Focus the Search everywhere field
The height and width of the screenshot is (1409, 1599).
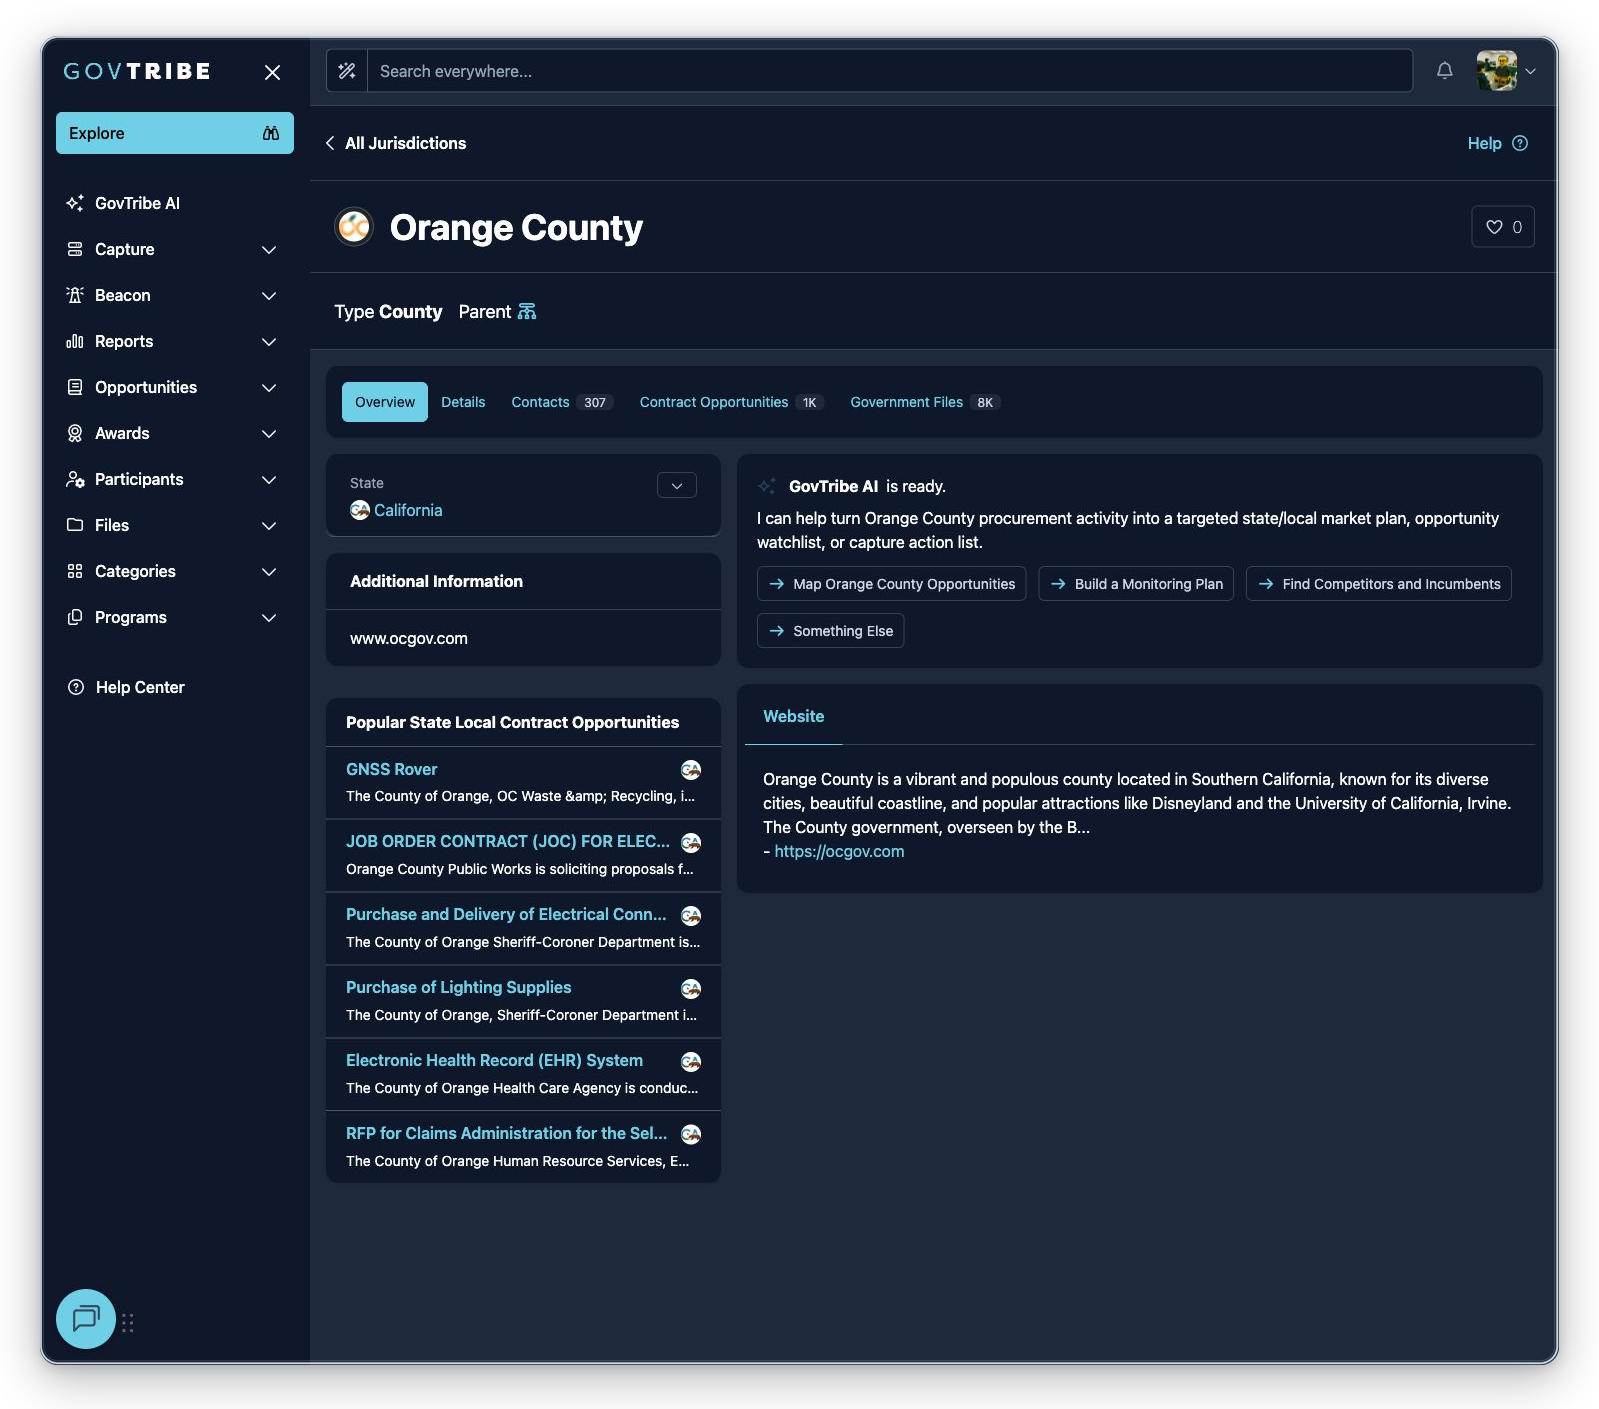(890, 71)
